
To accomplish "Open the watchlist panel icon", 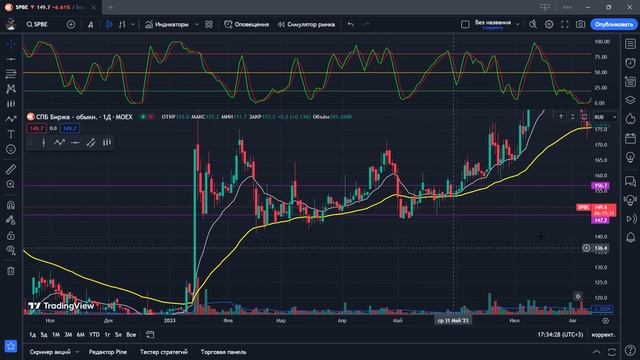I will point(630,44).
